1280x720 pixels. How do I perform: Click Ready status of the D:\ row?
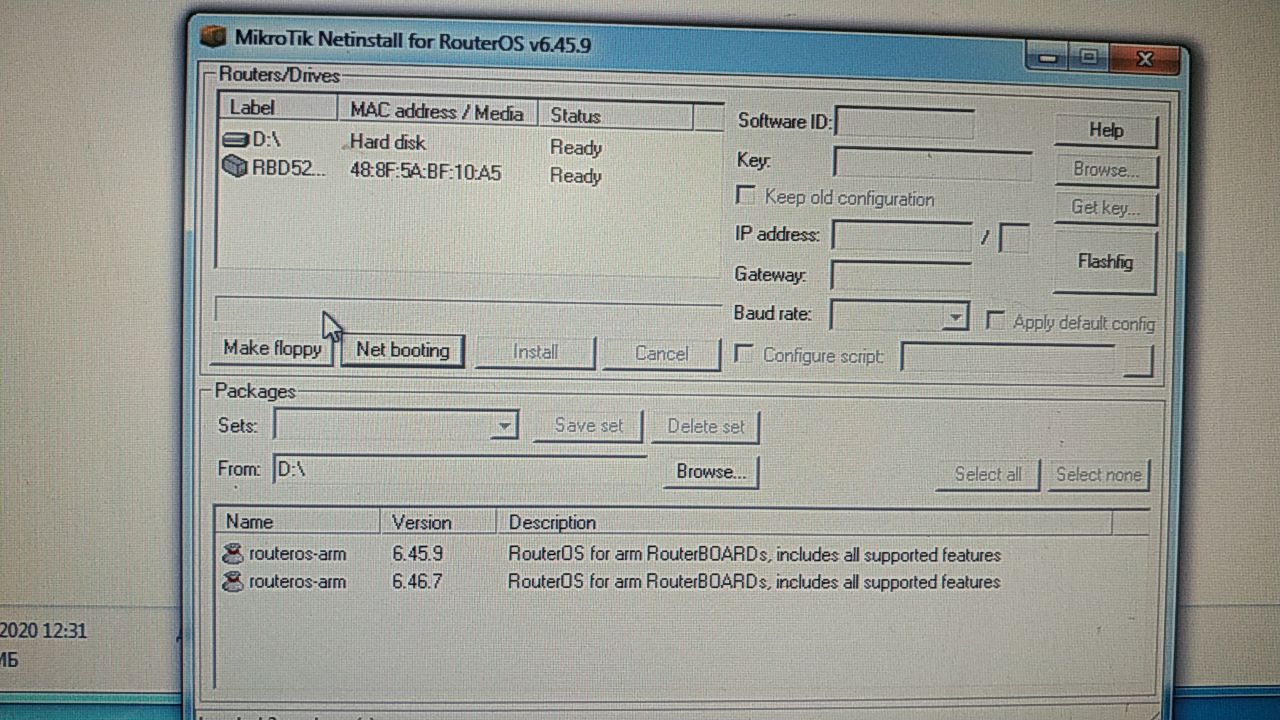(576, 148)
